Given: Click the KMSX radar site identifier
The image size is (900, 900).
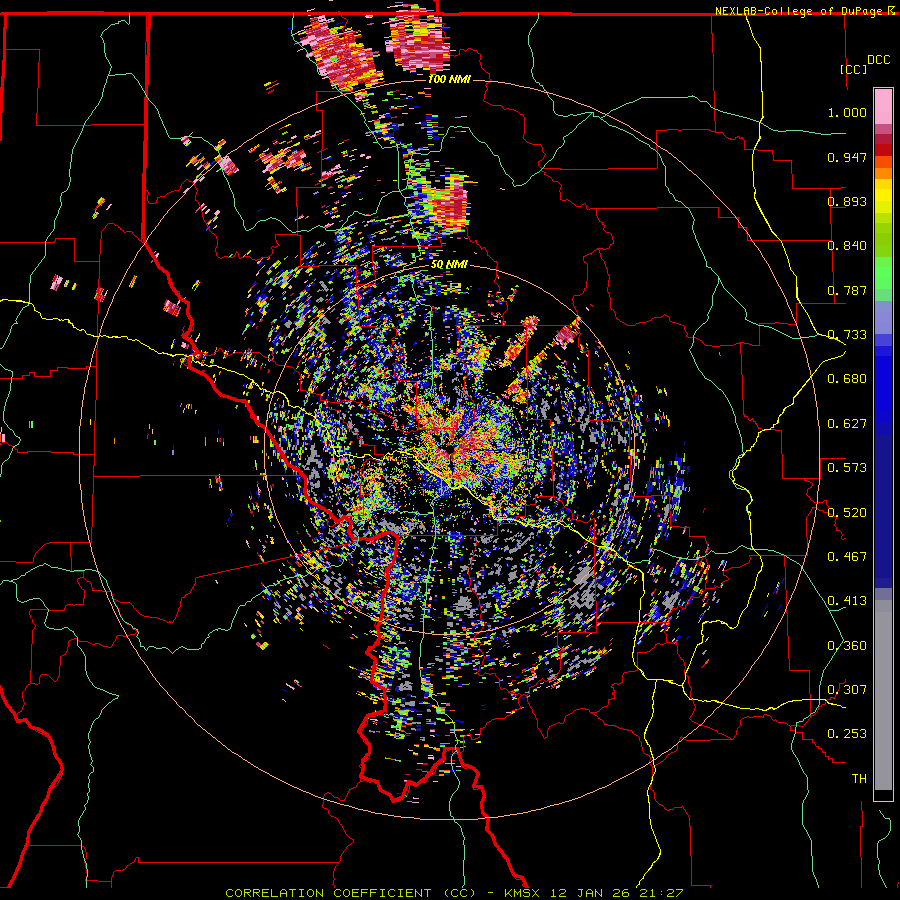Looking at the screenshot, I should [522, 893].
